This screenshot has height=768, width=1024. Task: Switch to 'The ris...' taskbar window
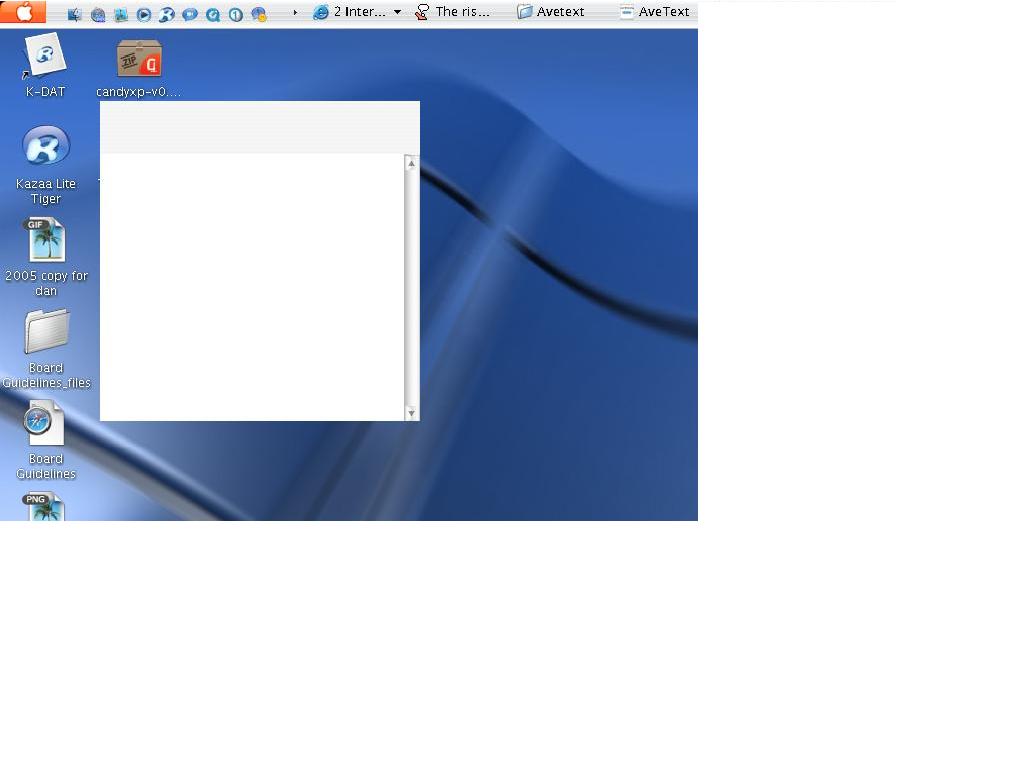(x=453, y=12)
